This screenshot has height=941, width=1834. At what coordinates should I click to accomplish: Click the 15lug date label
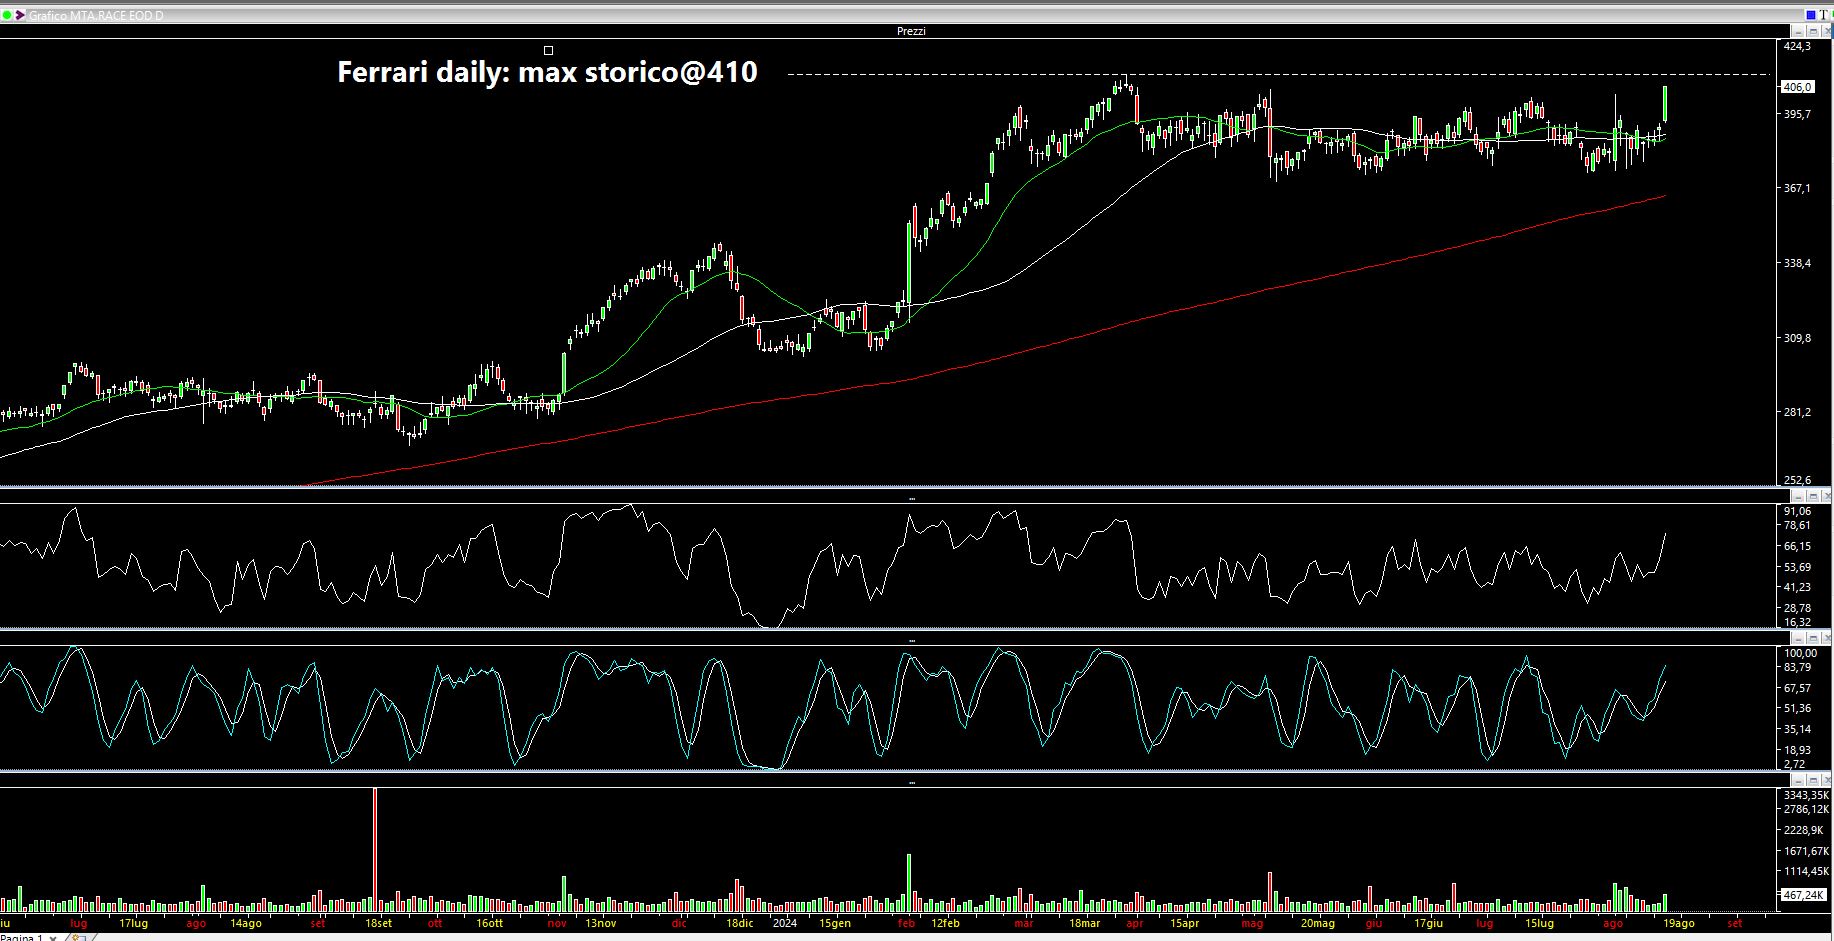click(x=1539, y=923)
